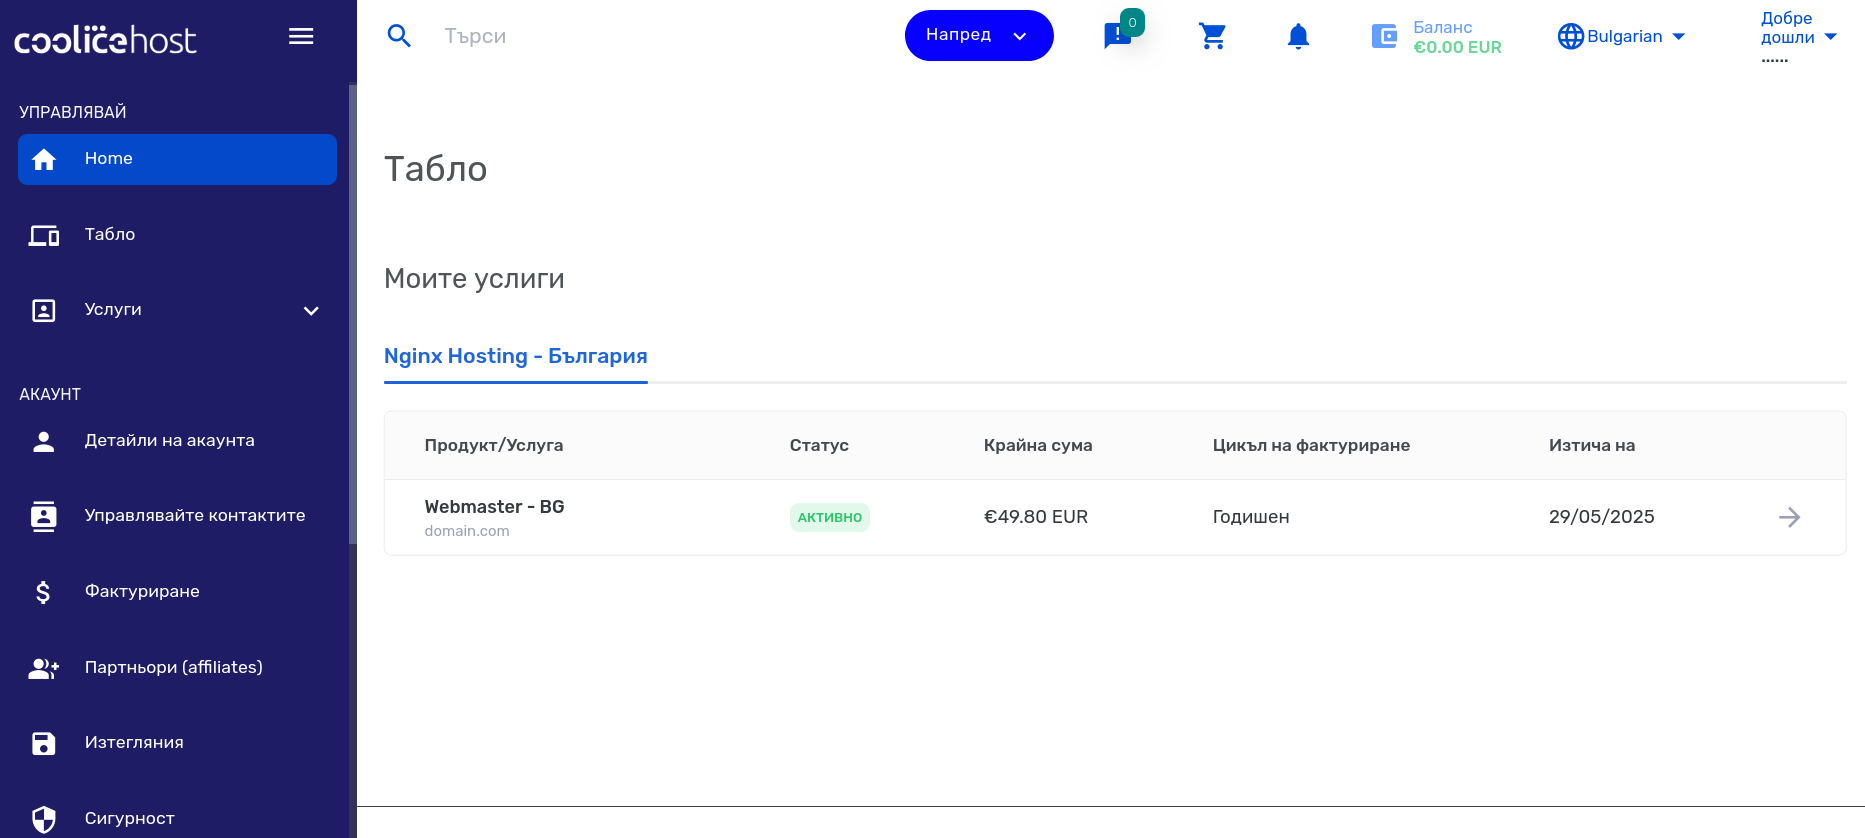Select Home in sidebar
1865x838 pixels.
(x=177, y=159)
